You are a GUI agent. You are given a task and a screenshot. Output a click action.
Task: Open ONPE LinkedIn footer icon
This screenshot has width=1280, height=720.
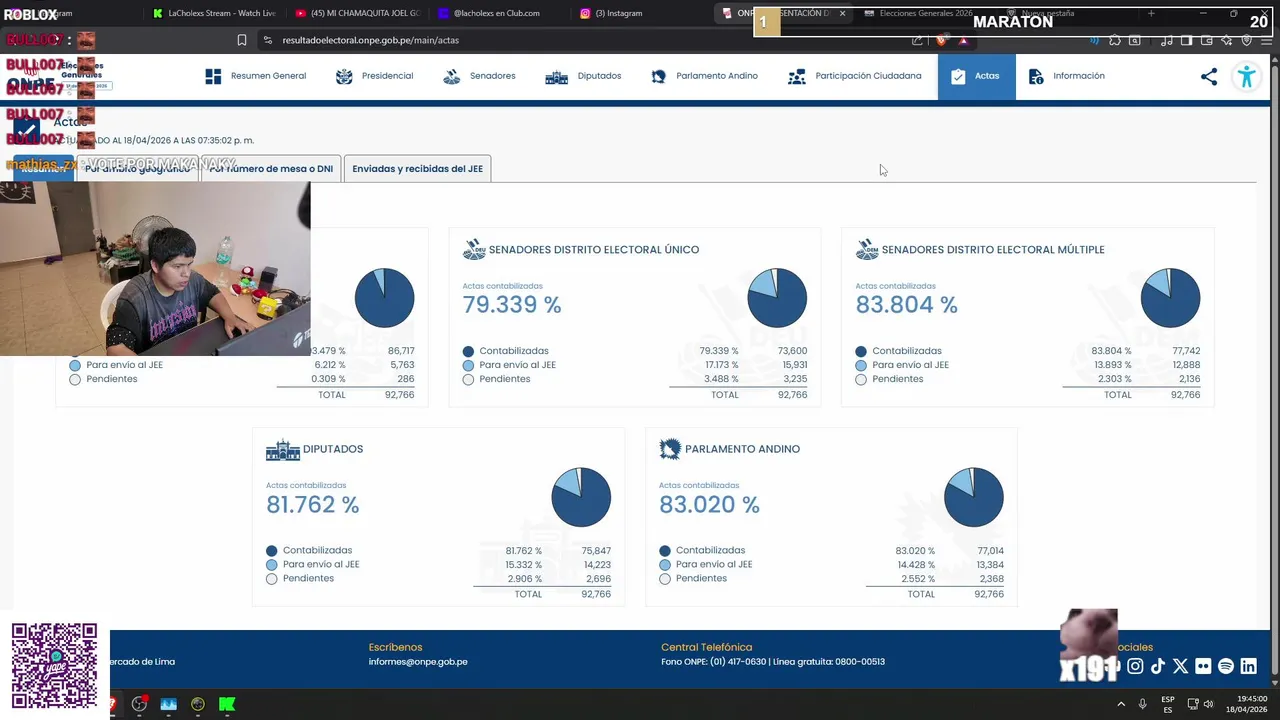click(1249, 666)
